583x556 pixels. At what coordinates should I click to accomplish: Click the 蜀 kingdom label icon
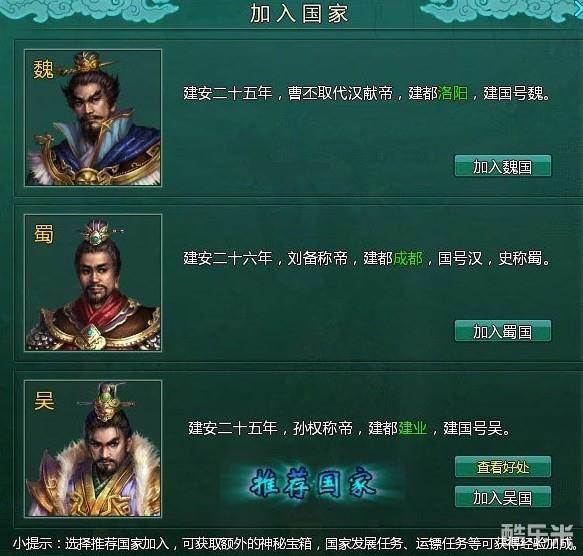(44, 234)
